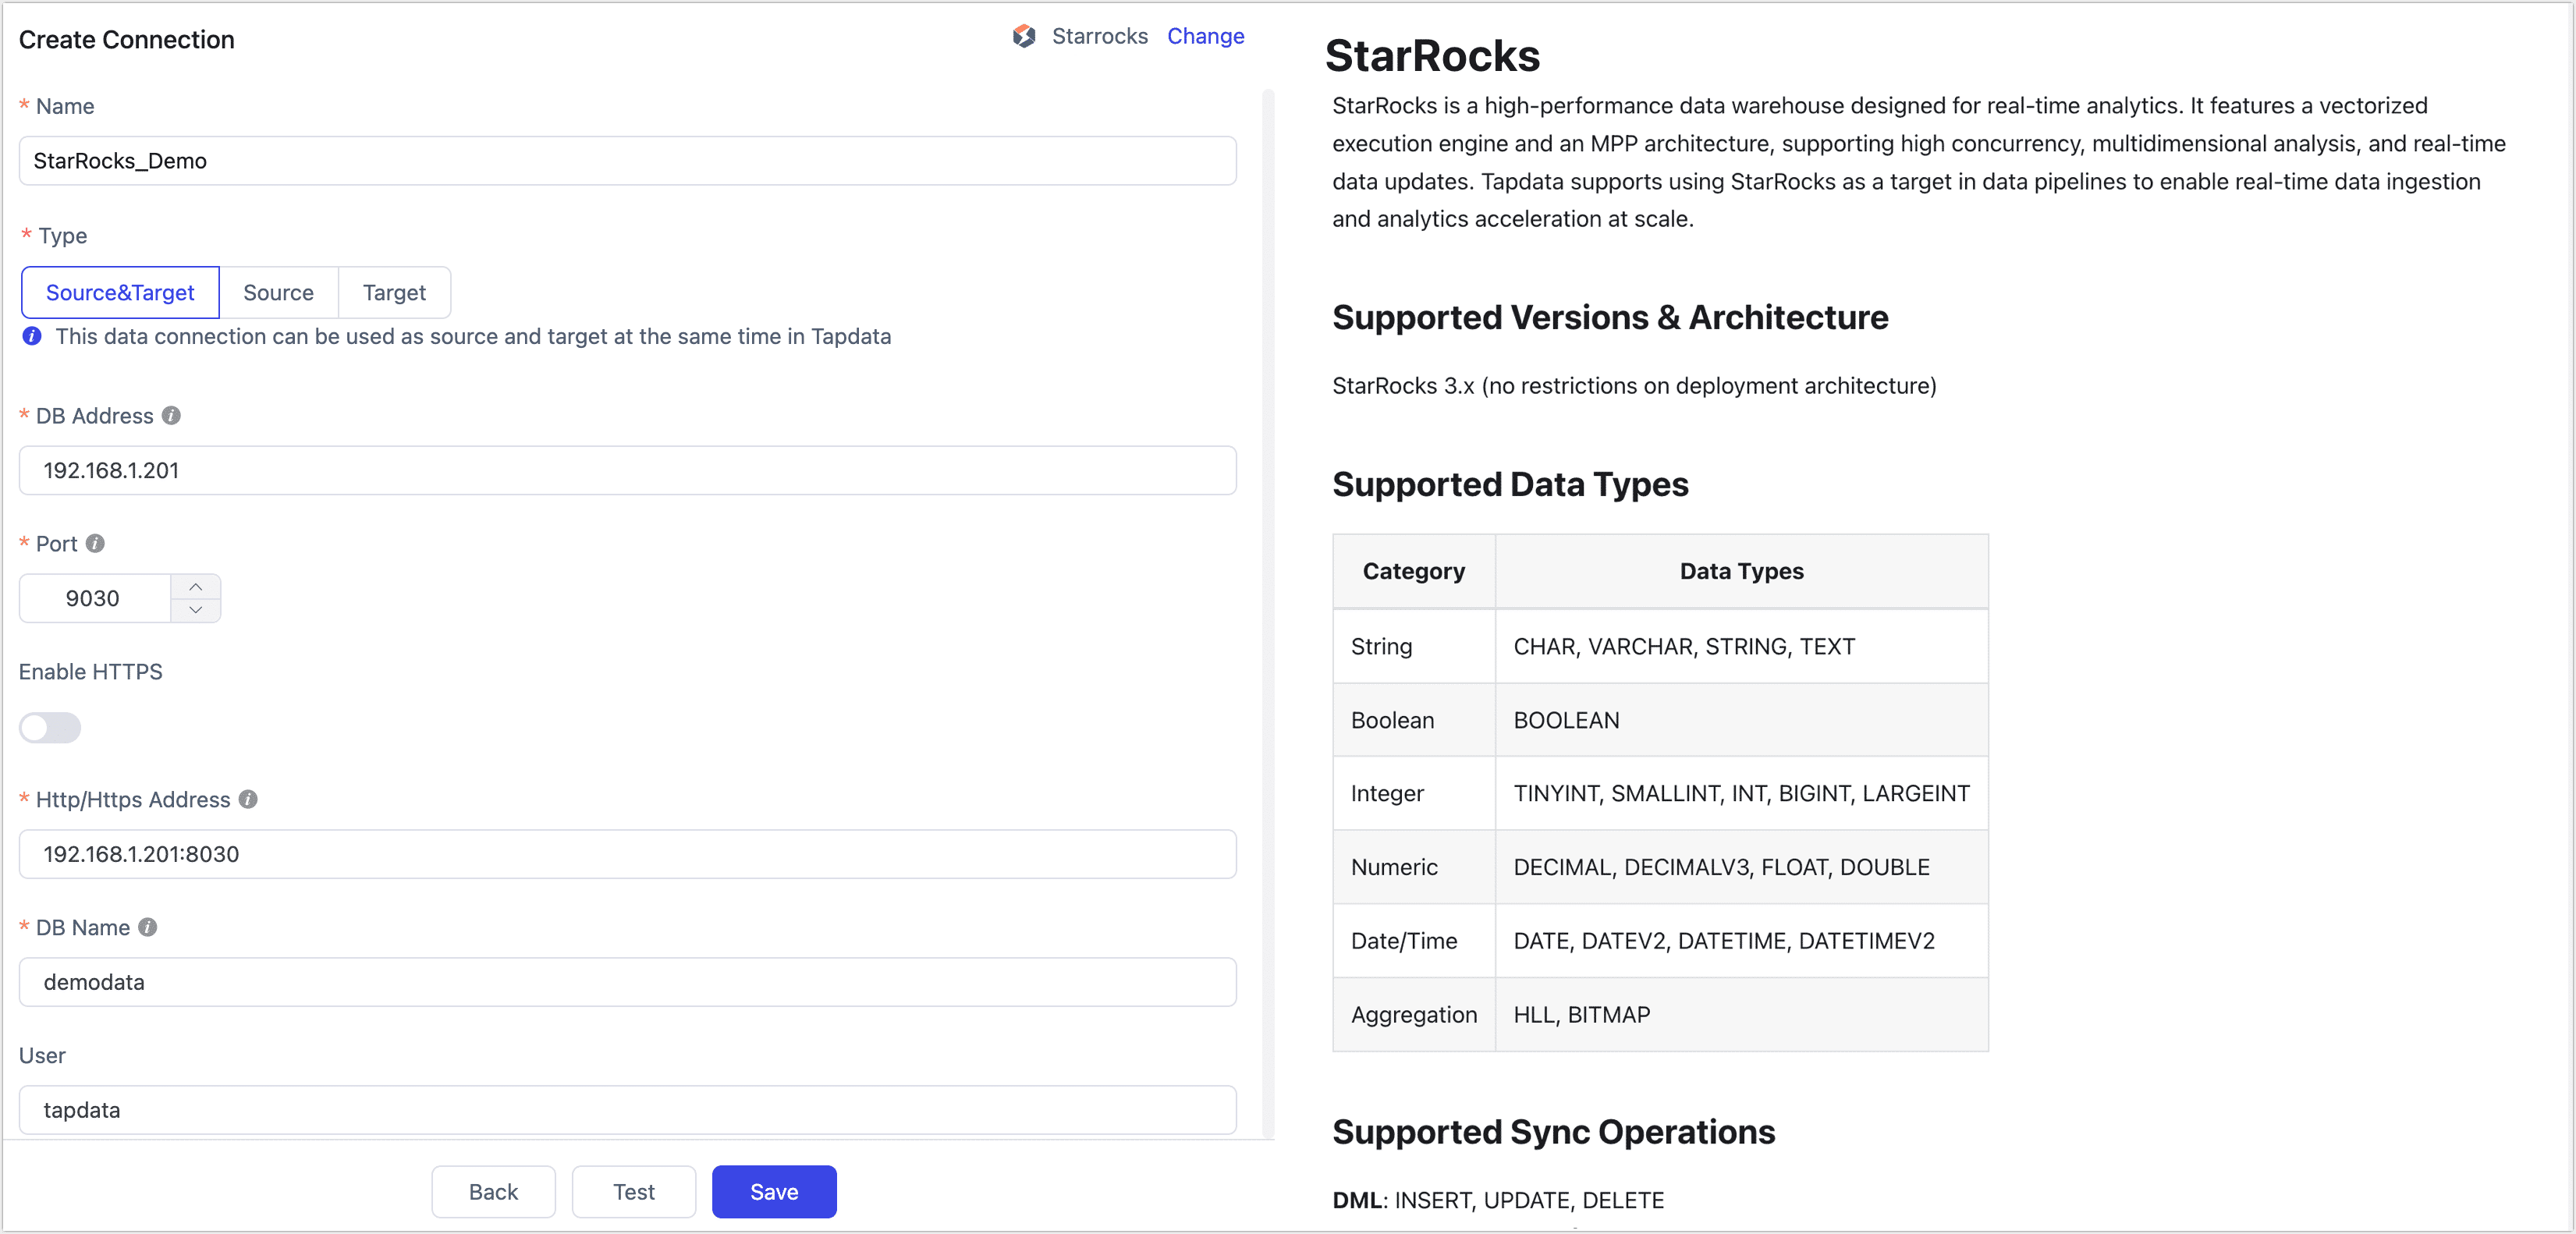The height and width of the screenshot is (1234, 2576).
Task: Click the Integer category cell
Action: (x=1414, y=793)
